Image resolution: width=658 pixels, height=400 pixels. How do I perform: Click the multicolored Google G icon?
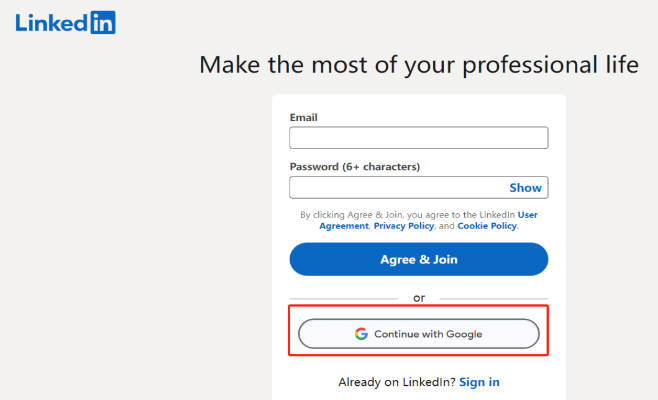point(361,334)
